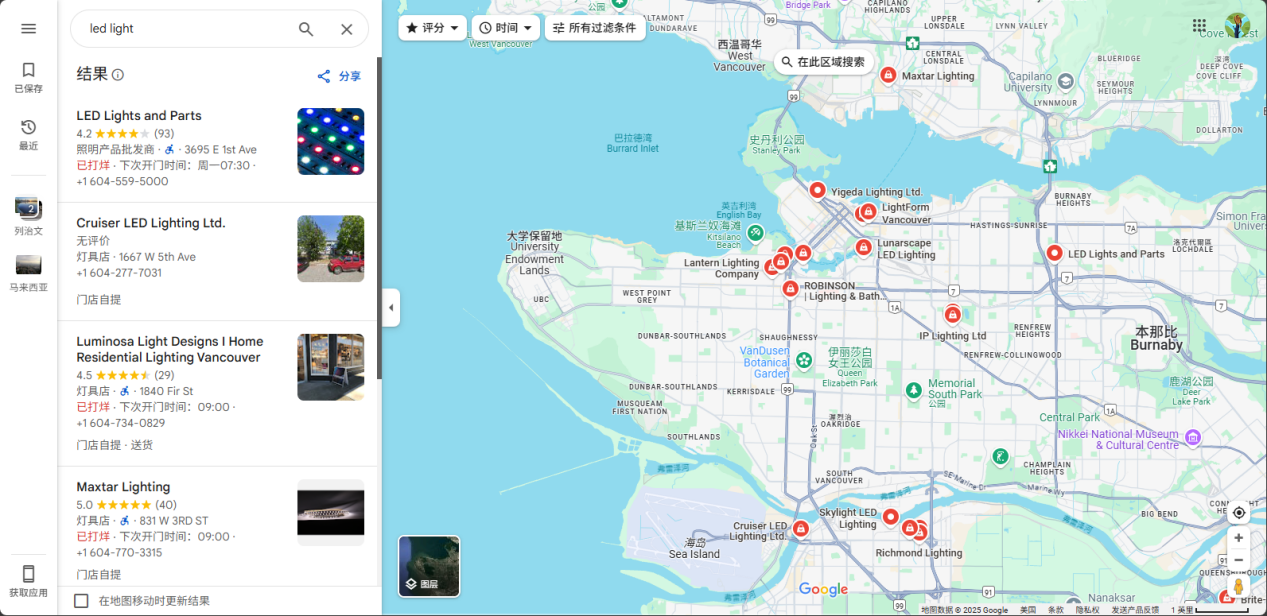Open Cruiser LED Lighting Ltd. result

[x=218, y=262]
